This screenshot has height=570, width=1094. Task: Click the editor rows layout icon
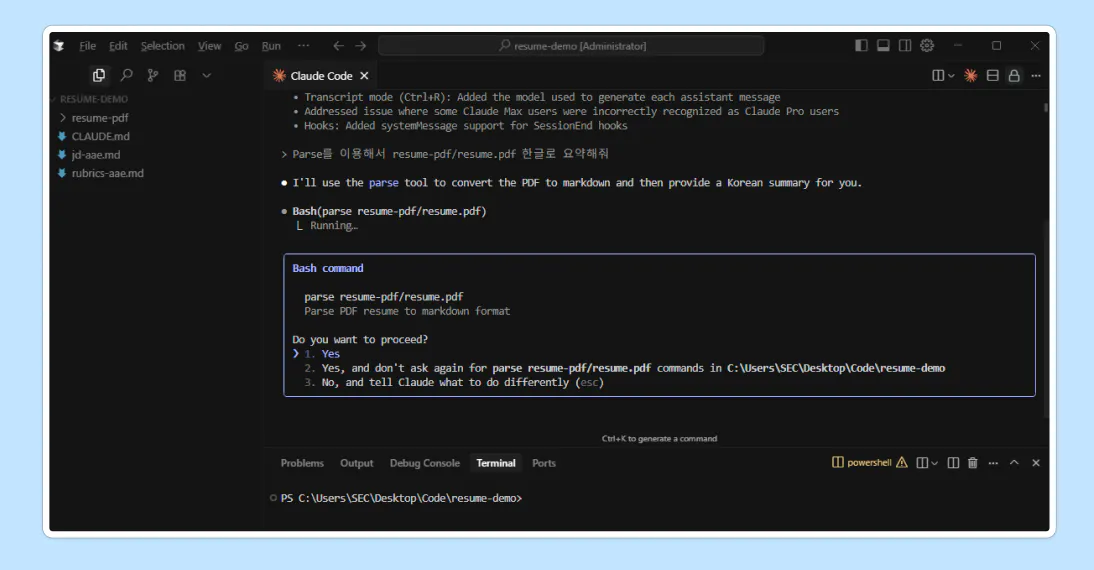coord(993,75)
